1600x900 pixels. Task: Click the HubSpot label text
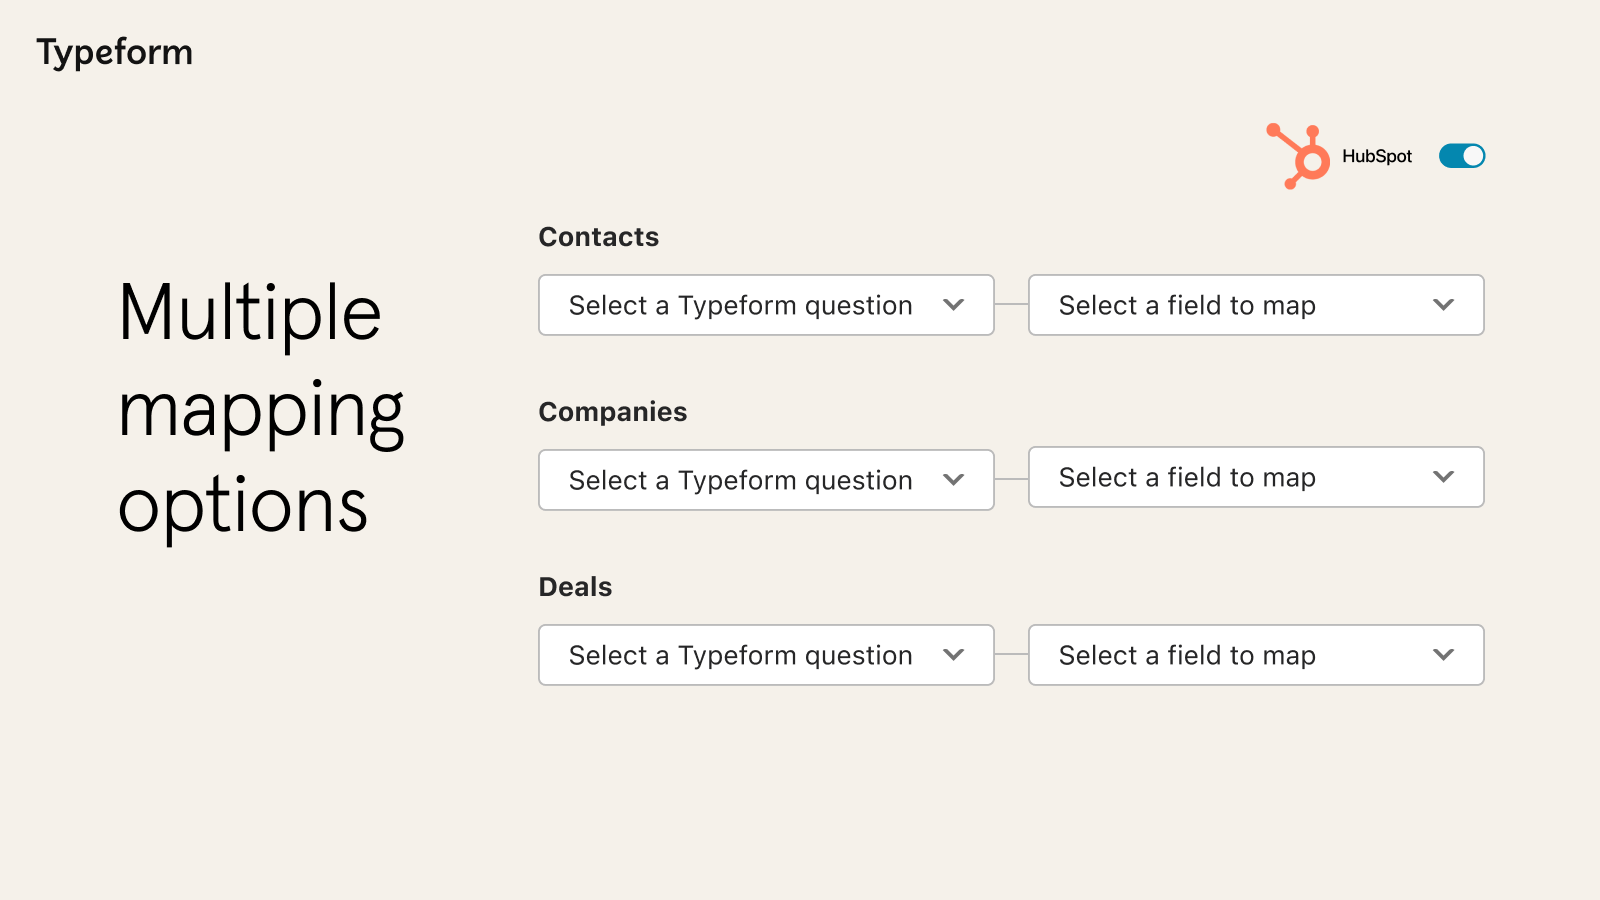pyautogui.click(x=1377, y=155)
